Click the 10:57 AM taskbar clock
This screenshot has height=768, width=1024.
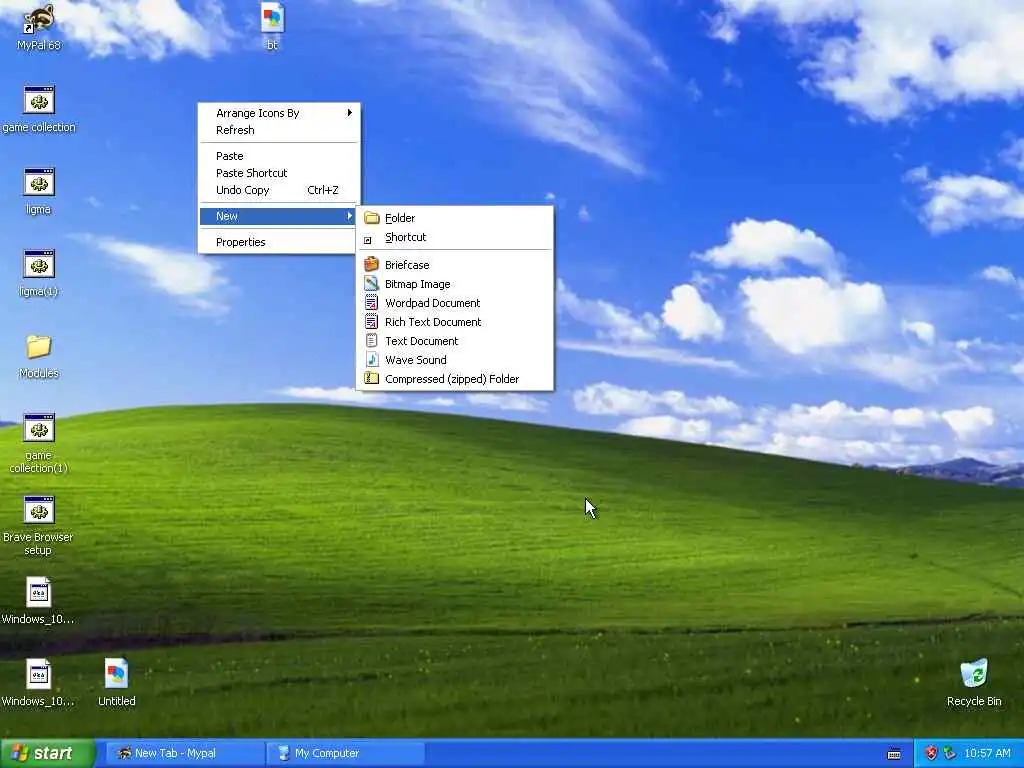pyautogui.click(x=987, y=754)
